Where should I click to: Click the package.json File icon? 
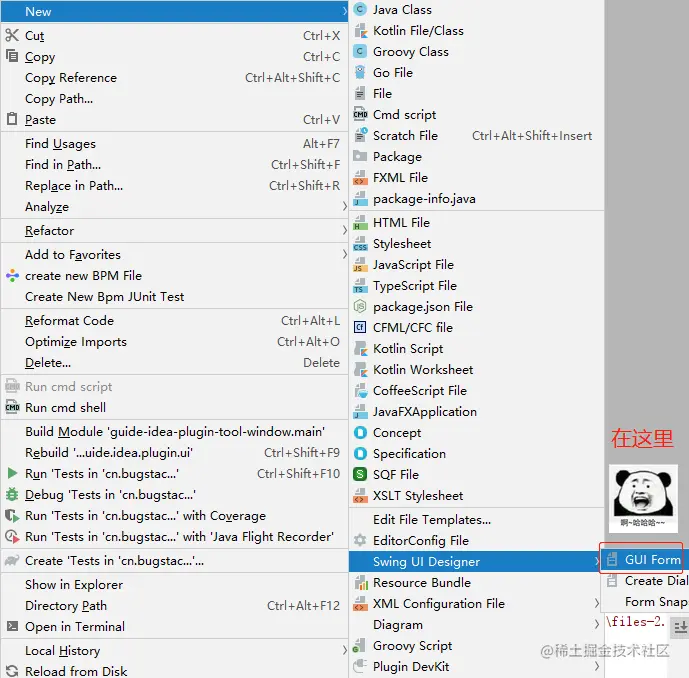(x=360, y=306)
